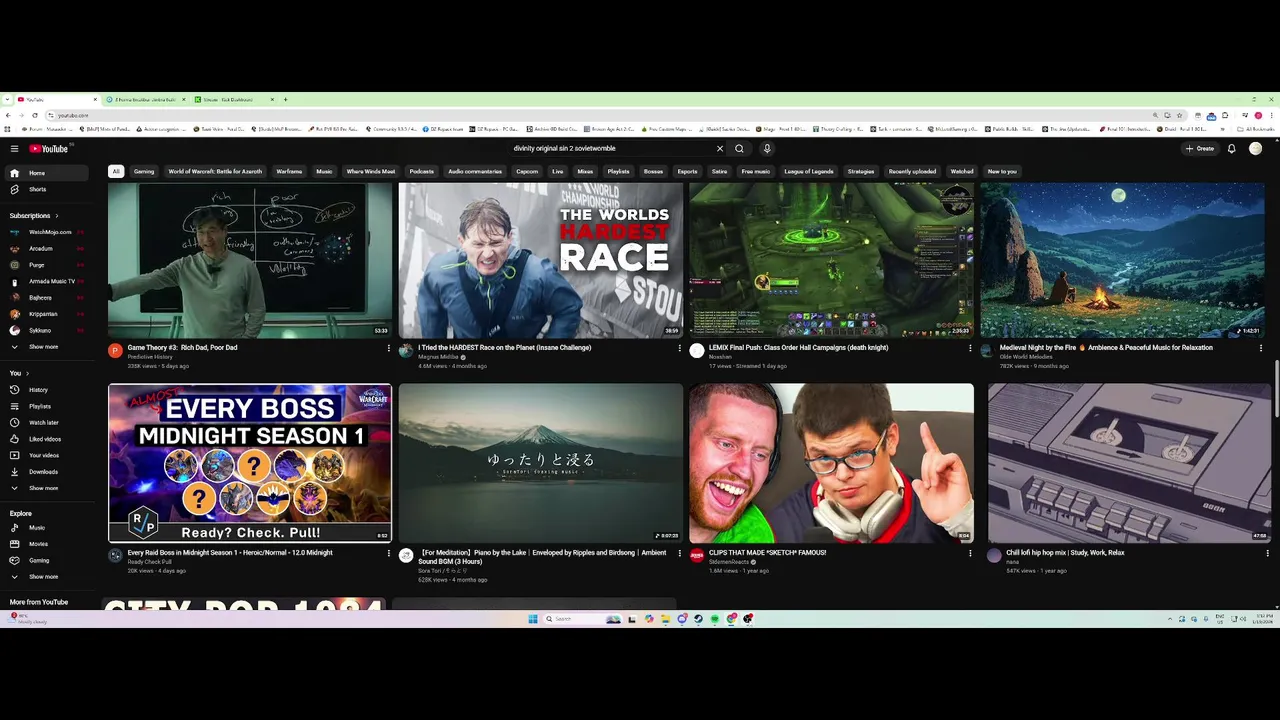Open a new Chrome tab
Screen dimensions: 1280x720
coord(285,99)
